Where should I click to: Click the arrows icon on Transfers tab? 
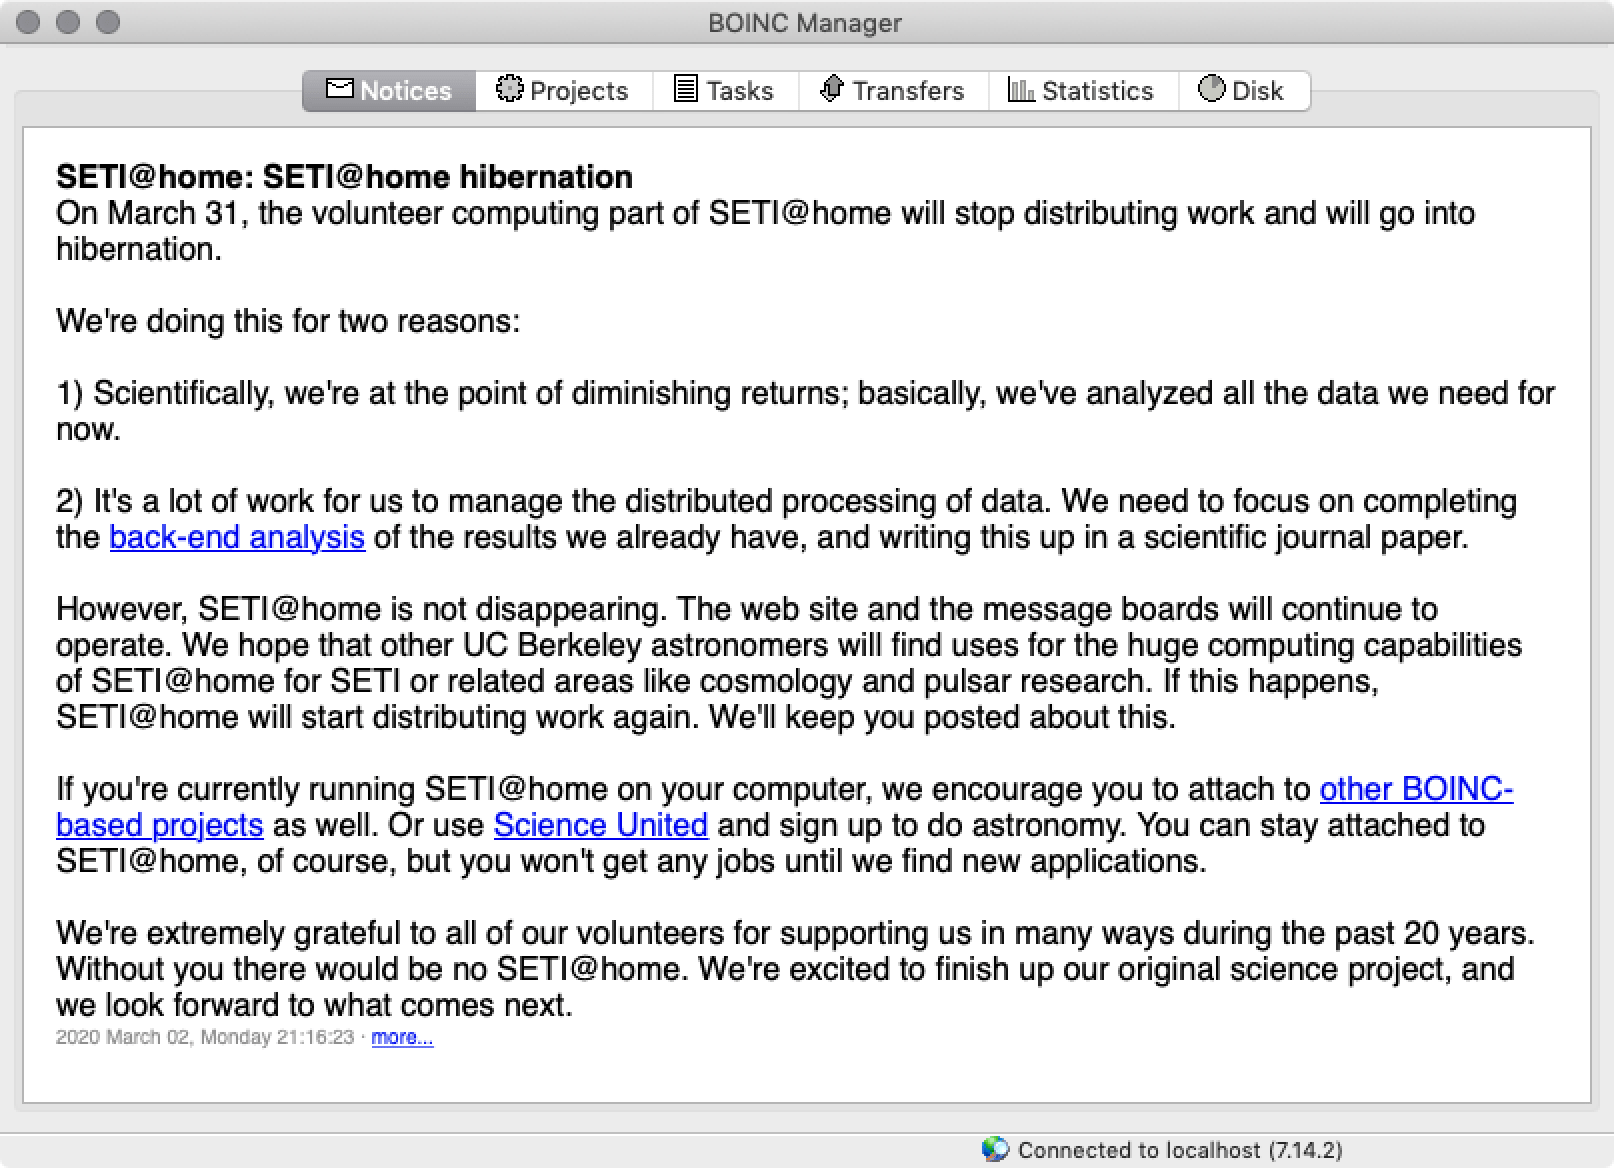coord(831,89)
